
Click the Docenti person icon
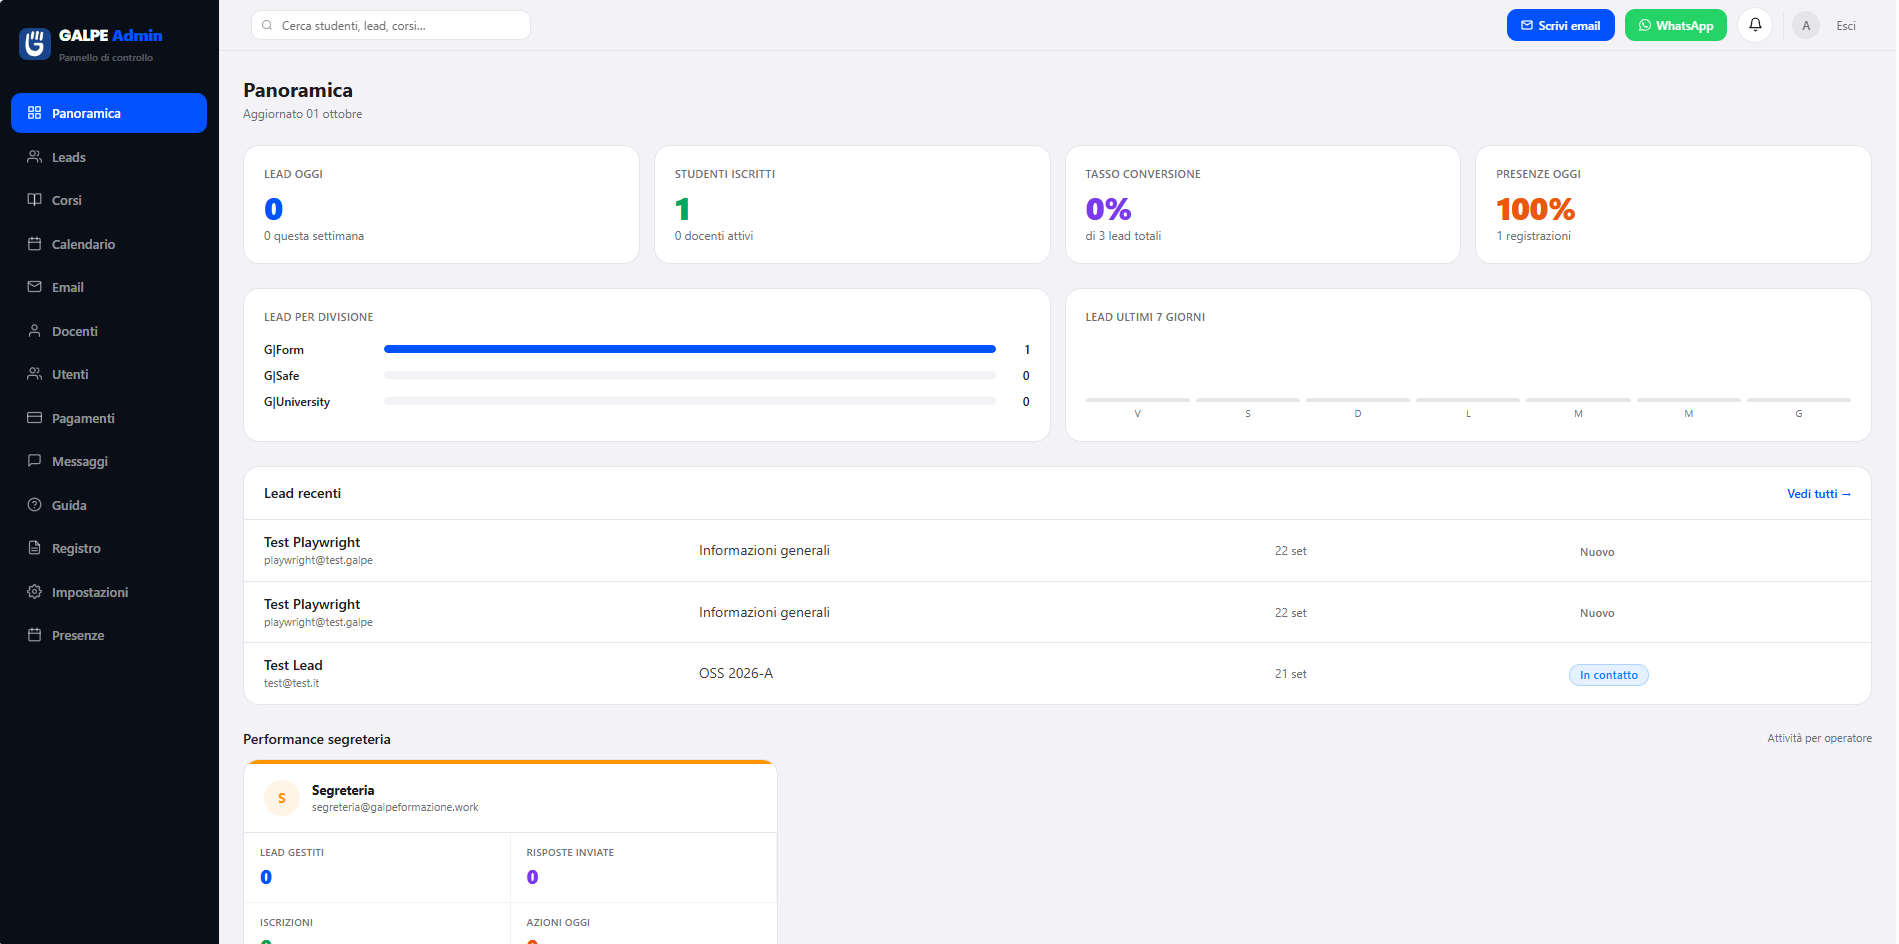pos(34,331)
